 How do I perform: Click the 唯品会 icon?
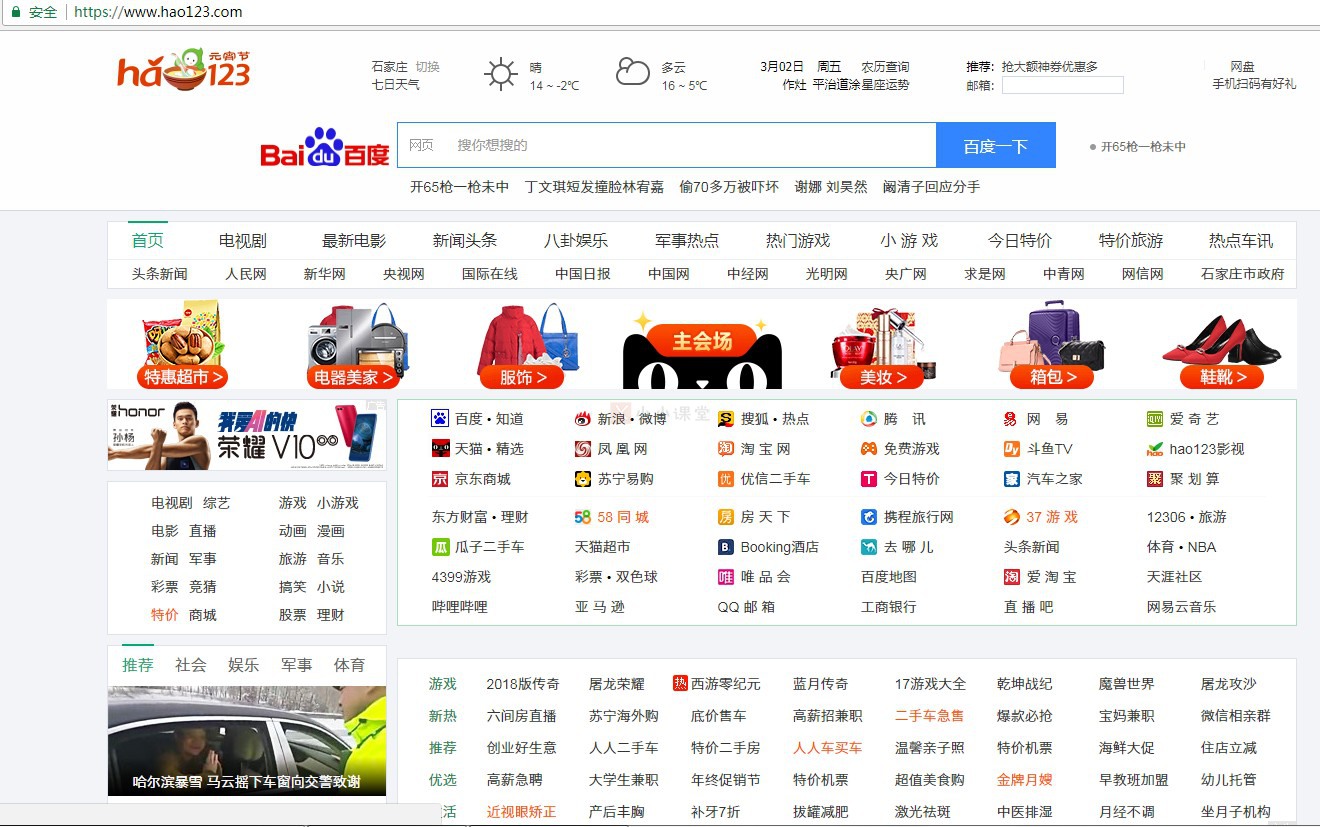point(726,577)
